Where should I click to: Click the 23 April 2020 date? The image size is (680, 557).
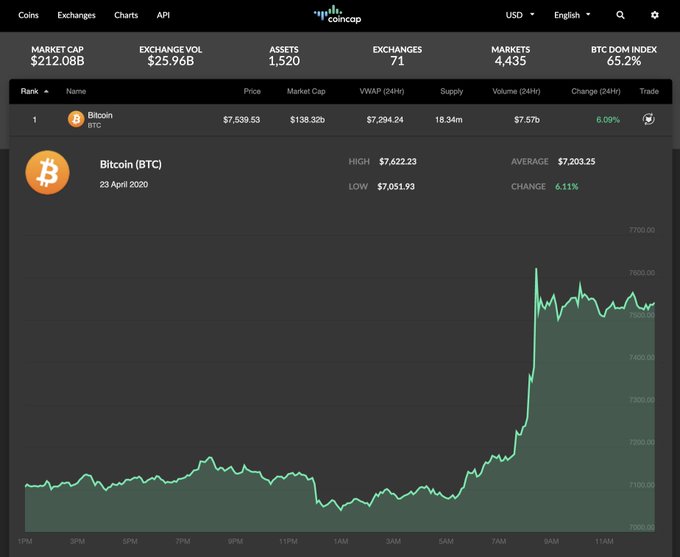pyautogui.click(x=124, y=184)
